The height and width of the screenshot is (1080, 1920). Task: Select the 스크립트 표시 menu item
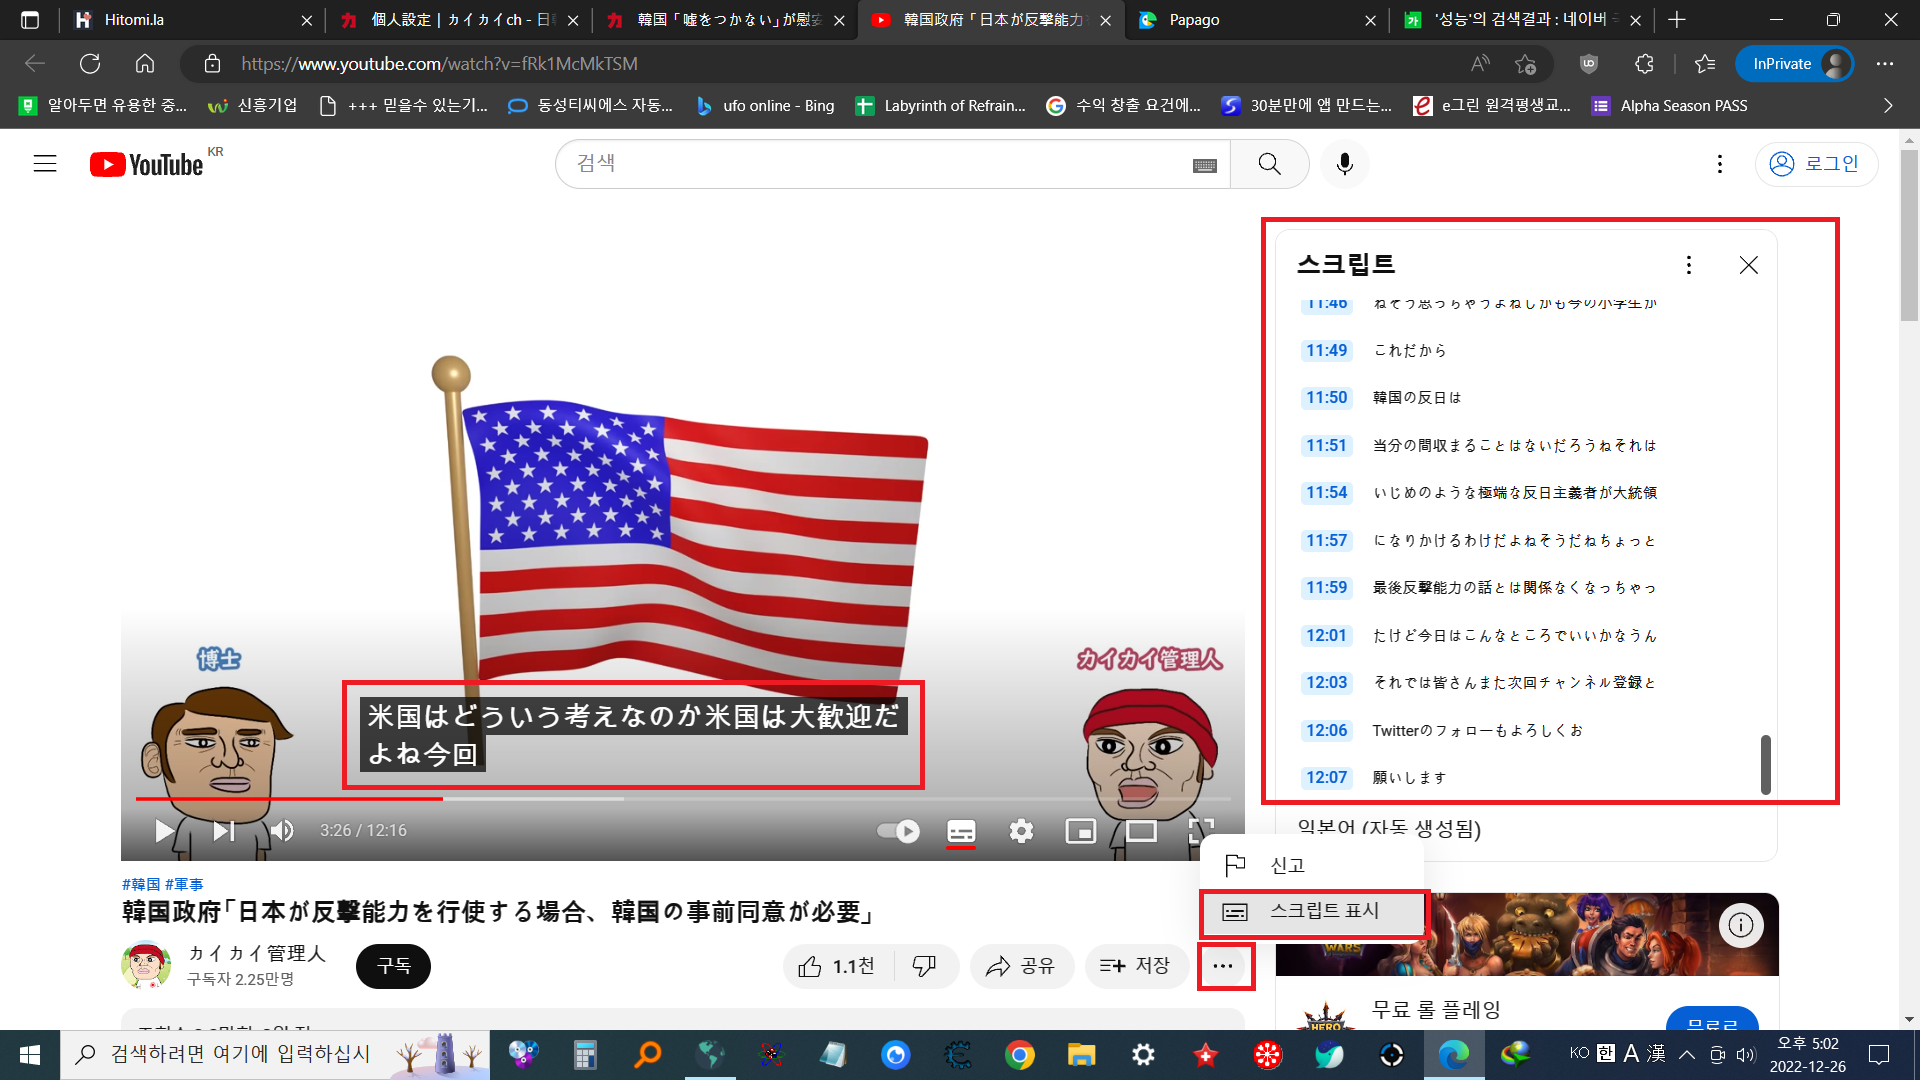click(1311, 911)
